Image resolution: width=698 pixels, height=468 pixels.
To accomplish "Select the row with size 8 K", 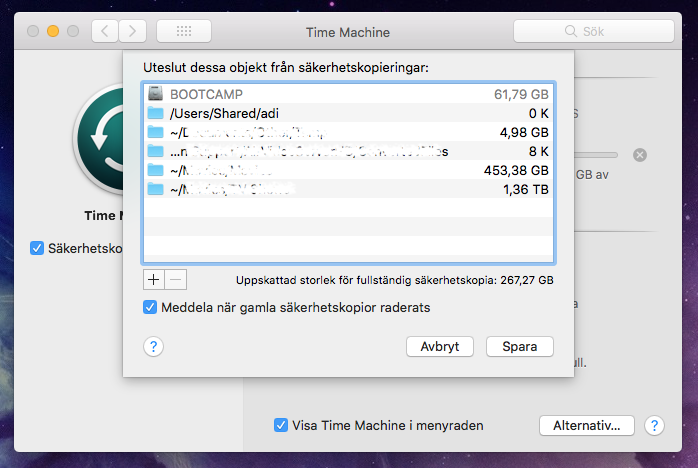I will click(348, 151).
